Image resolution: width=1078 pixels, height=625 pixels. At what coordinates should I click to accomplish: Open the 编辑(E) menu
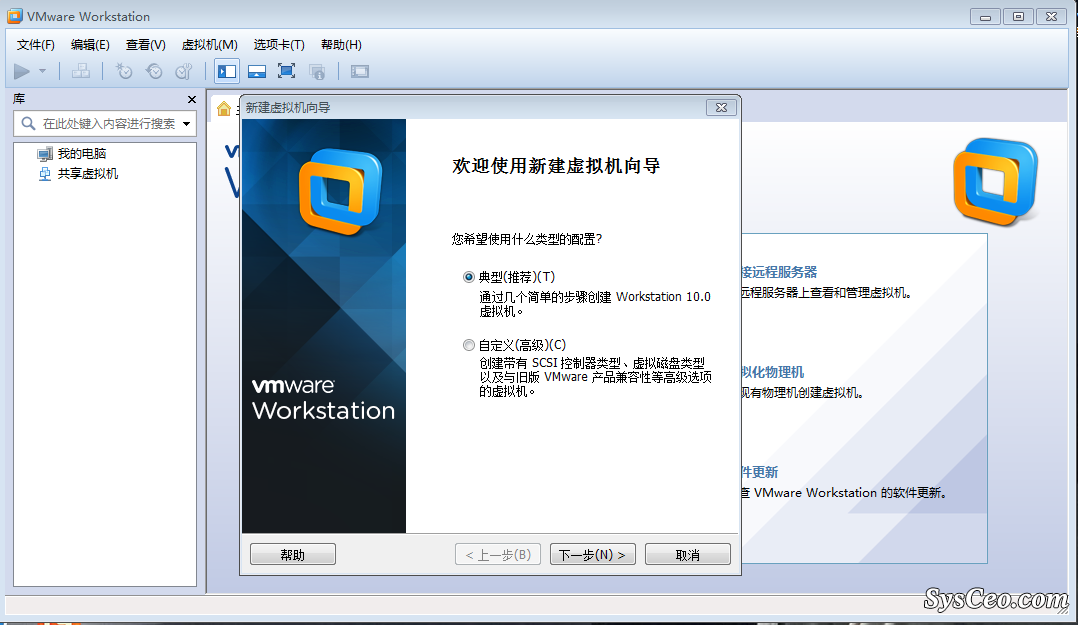click(90, 45)
